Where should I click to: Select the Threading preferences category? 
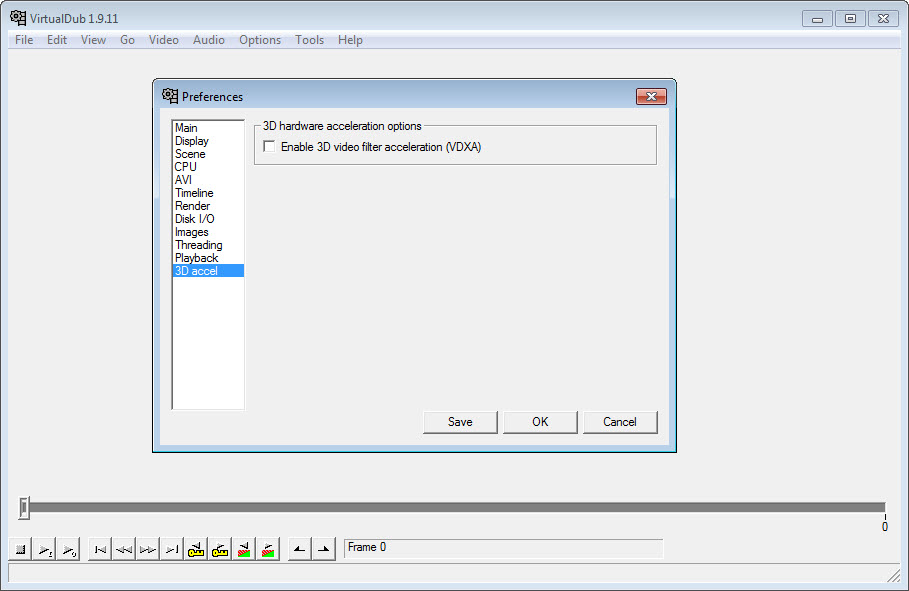point(208,245)
